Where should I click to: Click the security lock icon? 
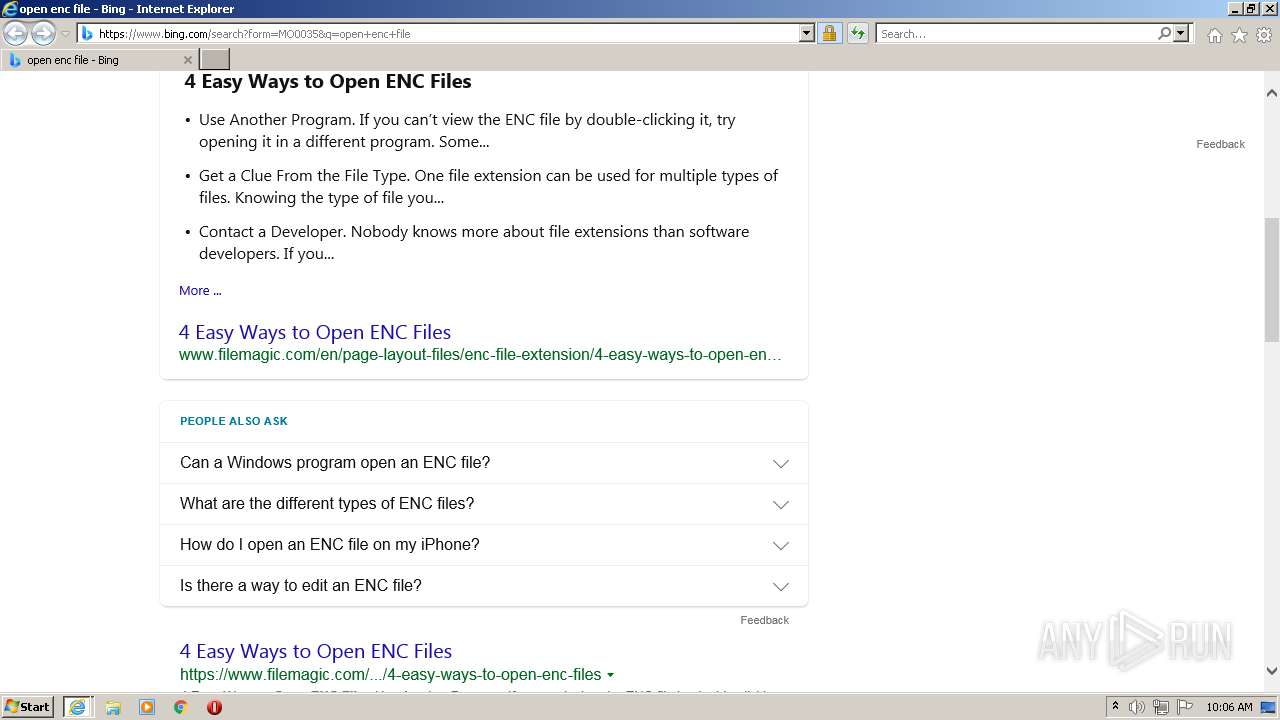829,33
